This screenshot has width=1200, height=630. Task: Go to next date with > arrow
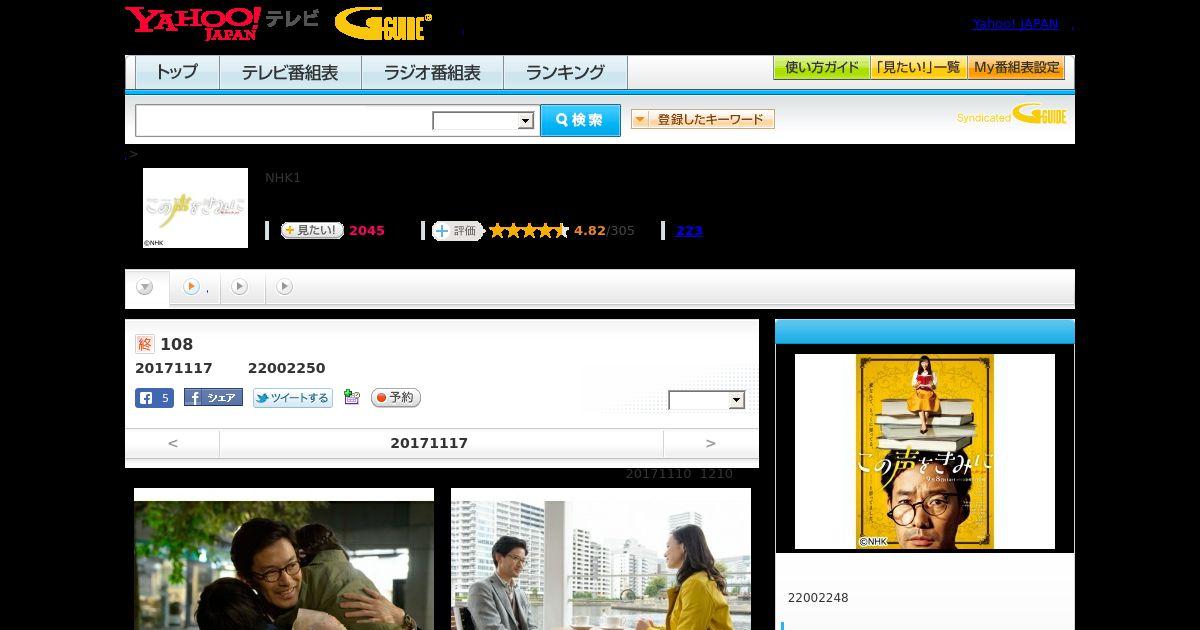[x=711, y=443]
